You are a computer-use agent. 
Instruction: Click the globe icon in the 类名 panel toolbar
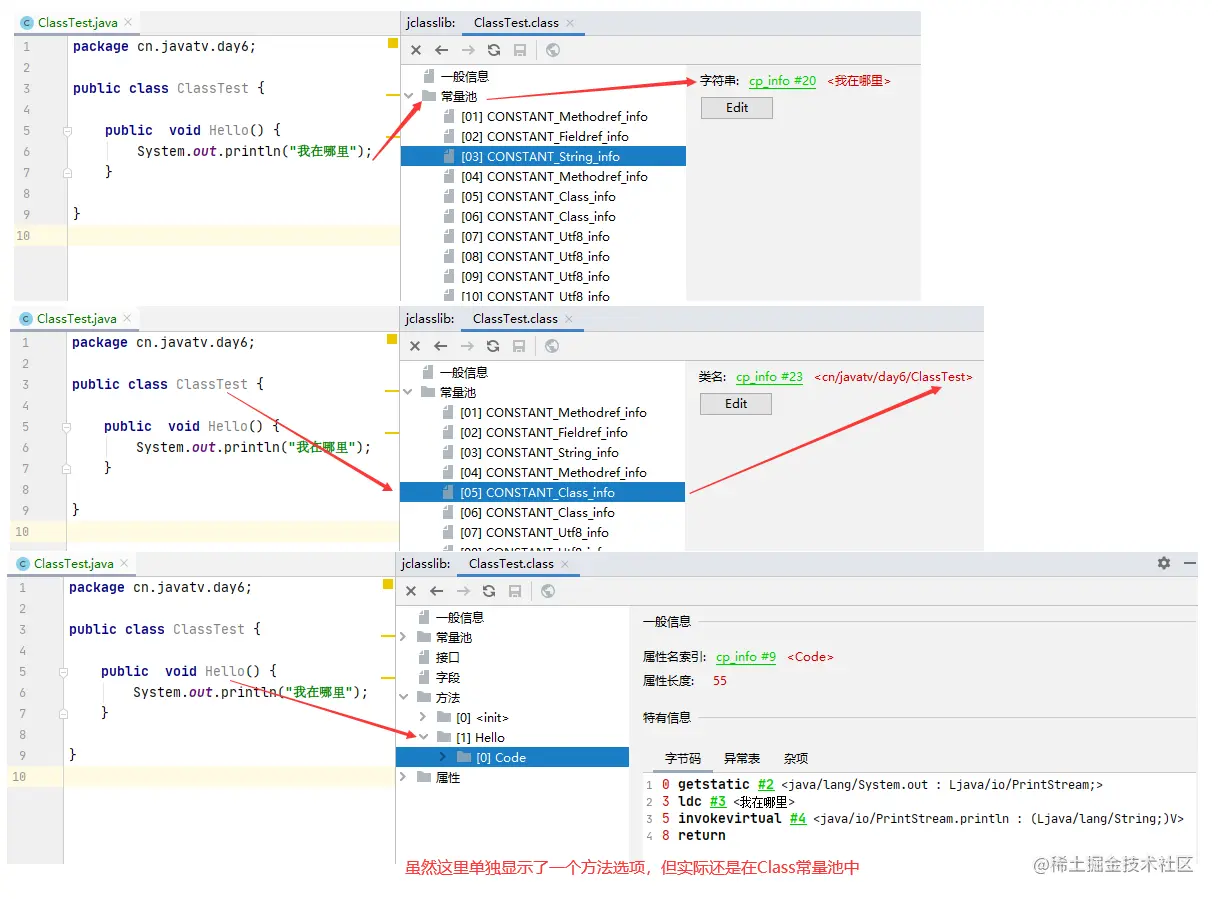(x=552, y=346)
